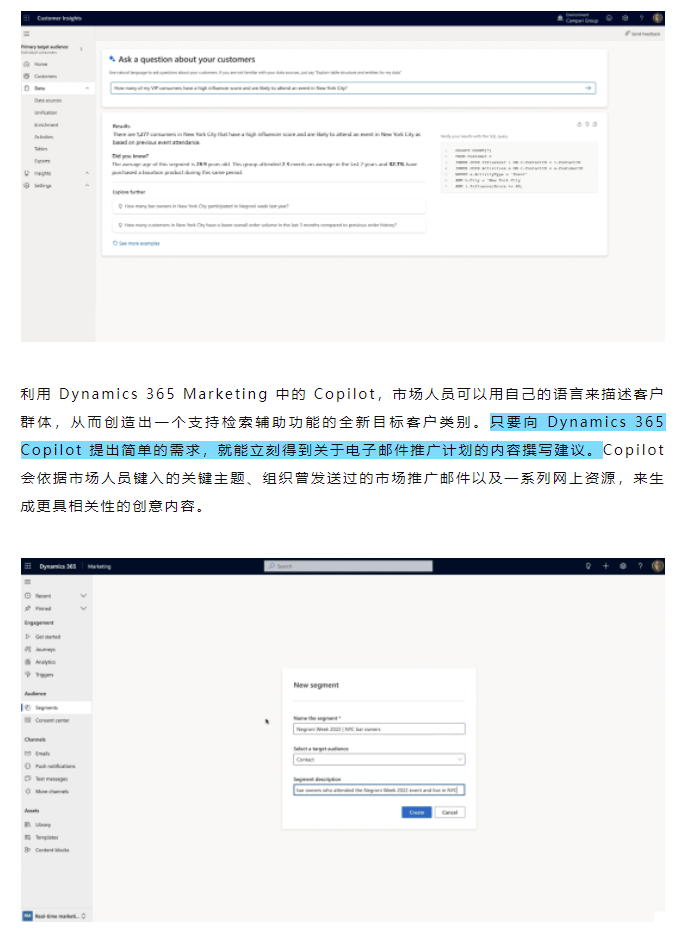This screenshot has width=679, height=938.
Task: Click Create button in New segment dialog
Action: pyautogui.click(x=416, y=812)
